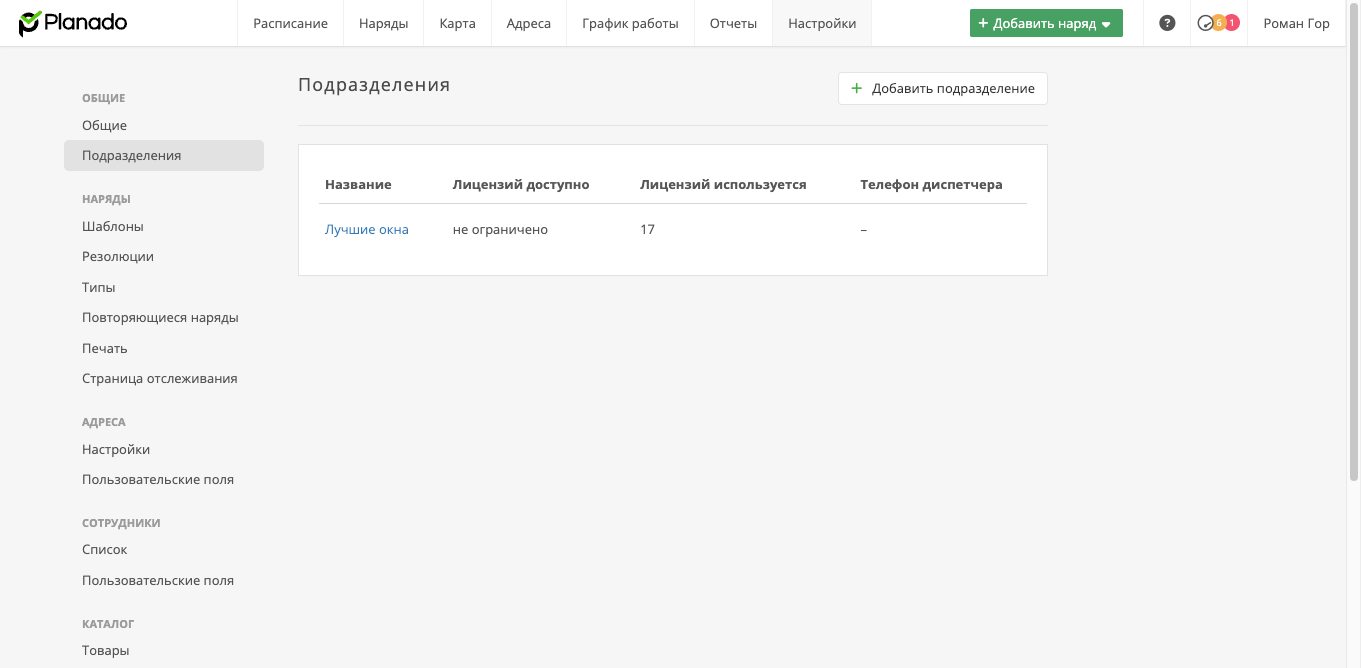Click the licenses used value 17
This screenshot has width=1361, height=668.
click(x=647, y=229)
